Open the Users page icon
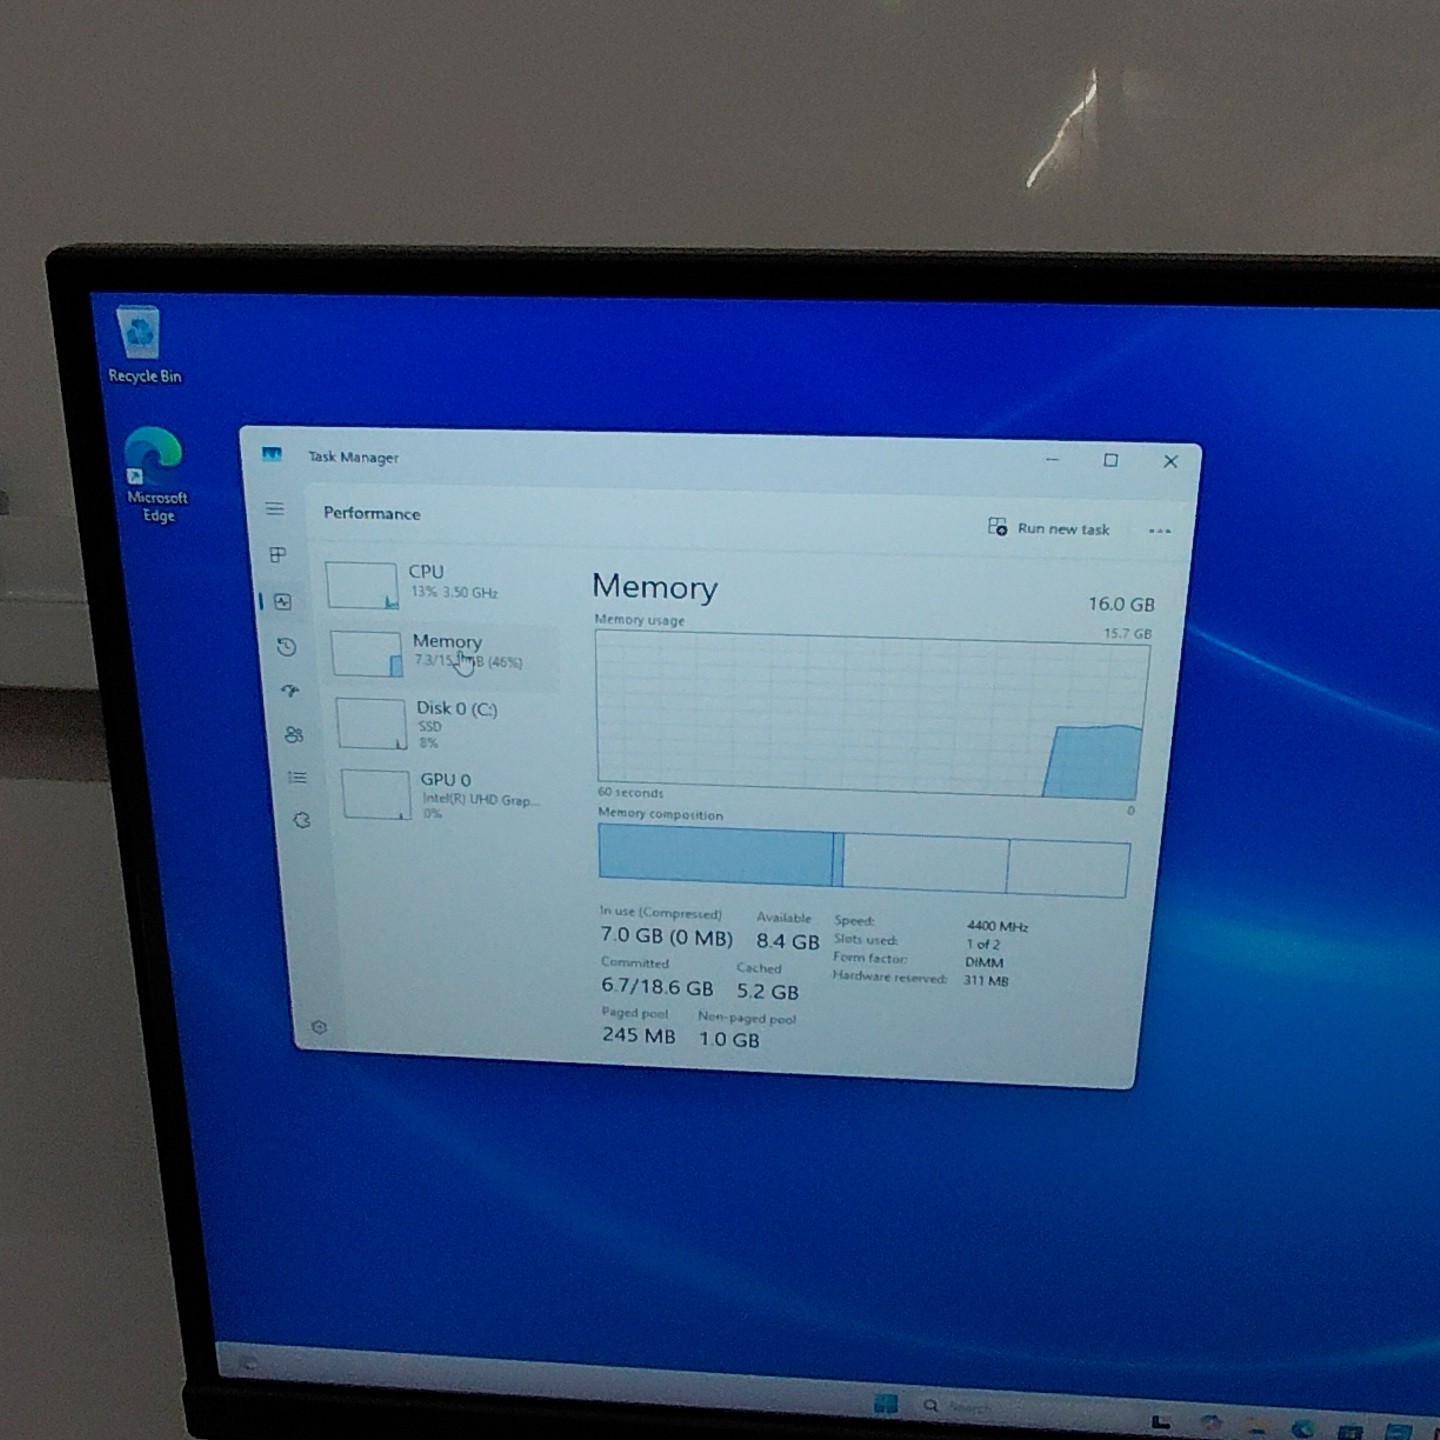 tap(294, 734)
